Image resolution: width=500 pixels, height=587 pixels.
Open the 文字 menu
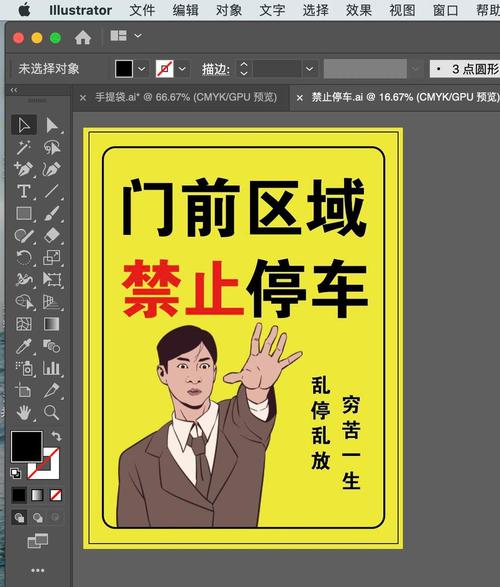click(x=272, y=10)
